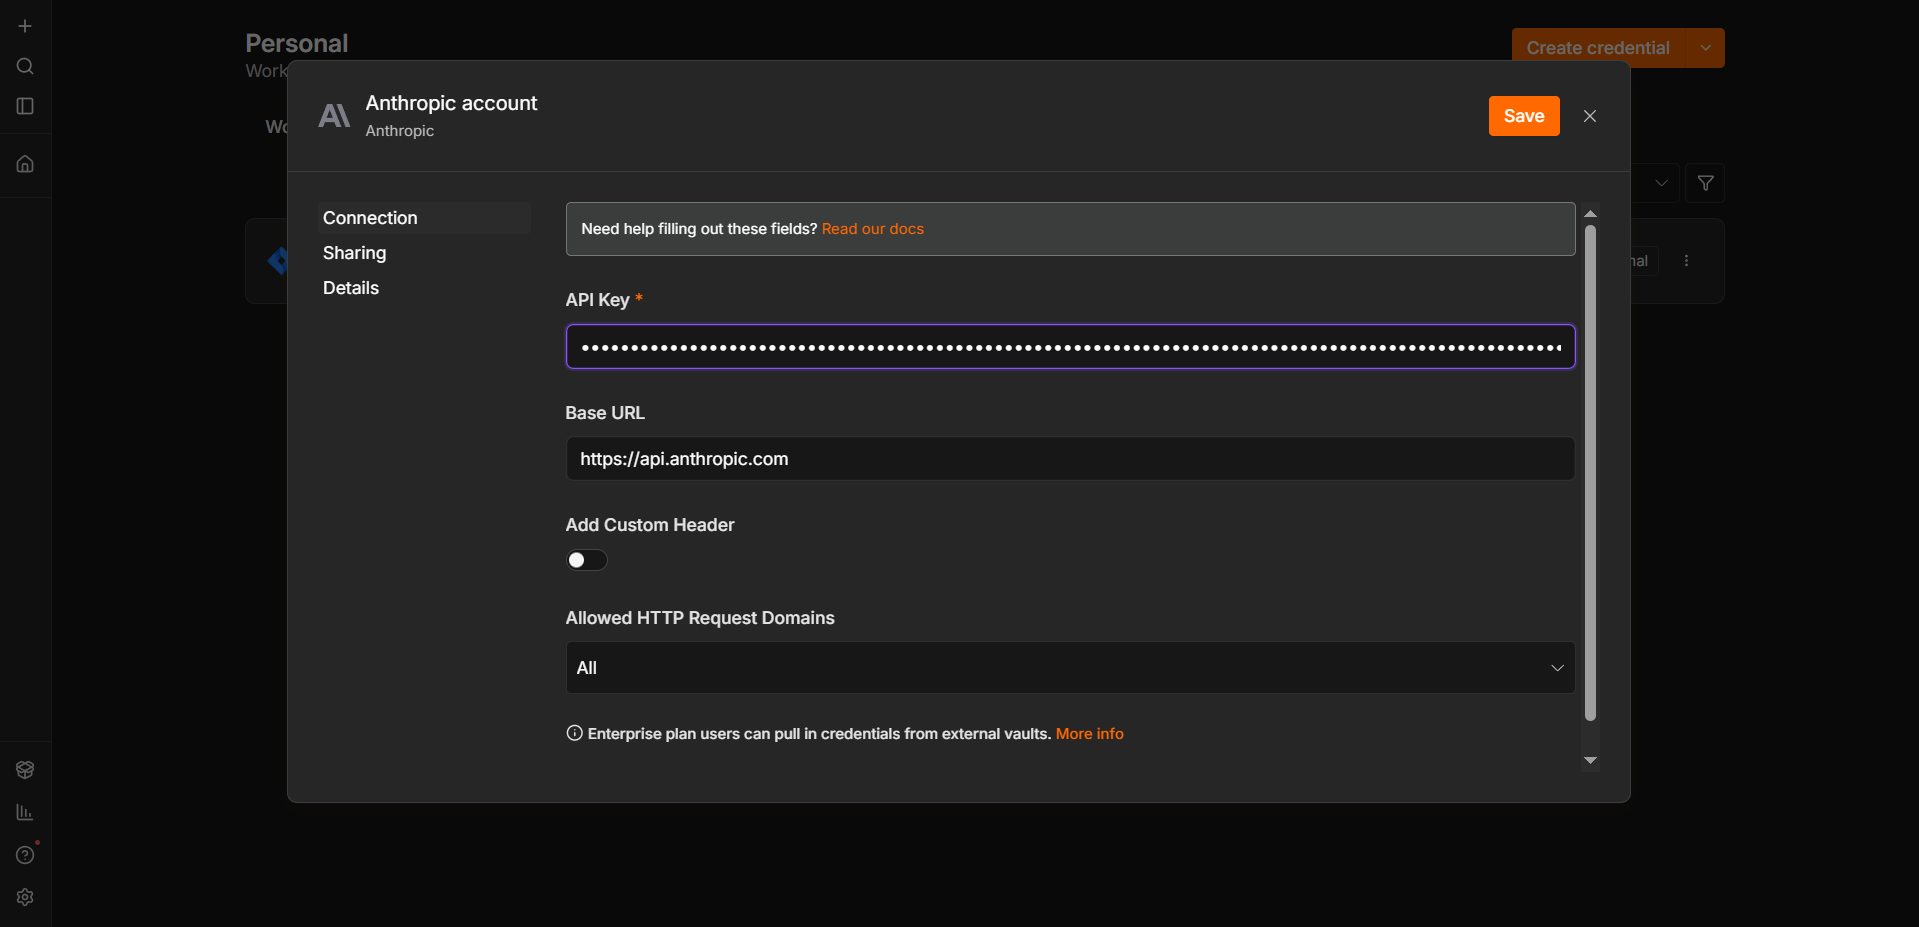
Task: Toggle the sidebar panel layout icon
Action: 25,106
